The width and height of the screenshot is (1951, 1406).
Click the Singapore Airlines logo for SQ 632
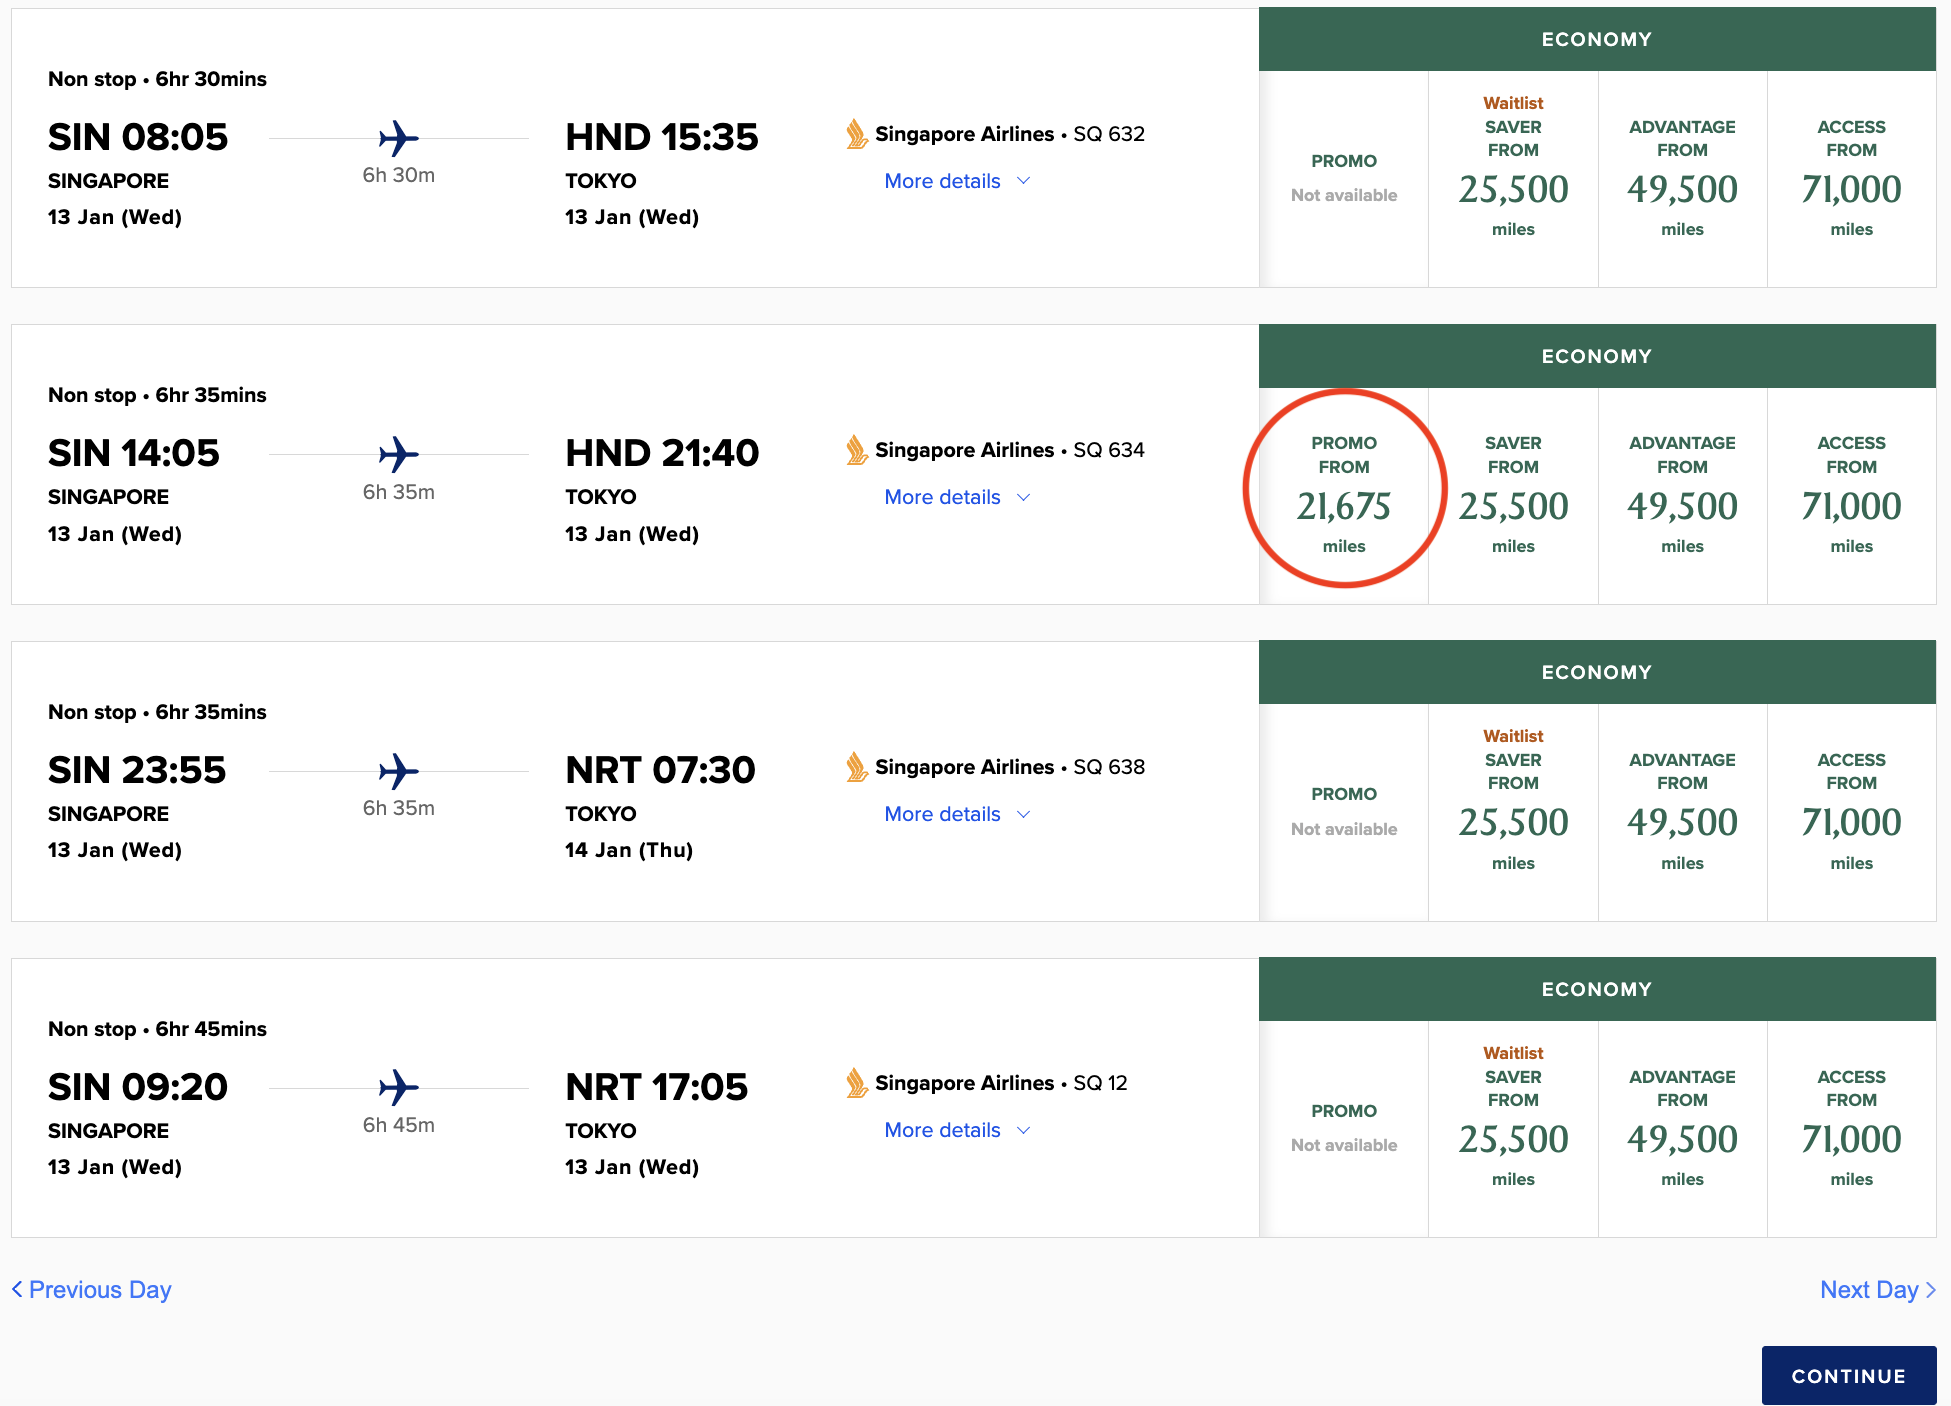[856, 134]
